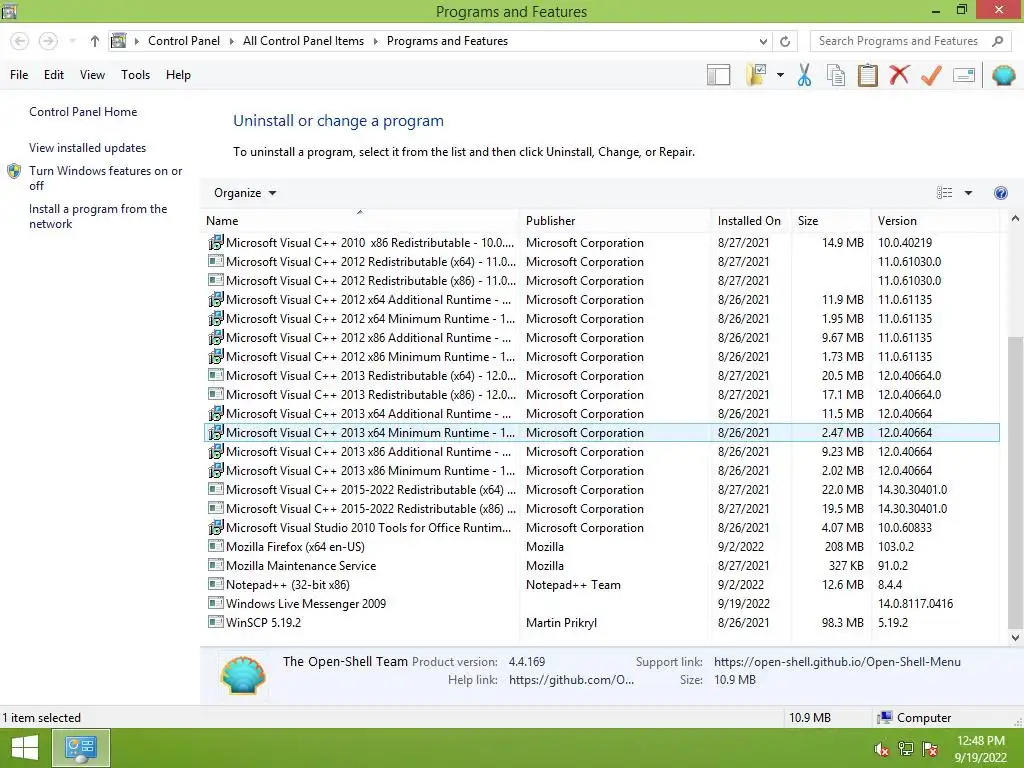1024x768 pixels.
Task: Open the Edit menu
Action: click(54, 75)
